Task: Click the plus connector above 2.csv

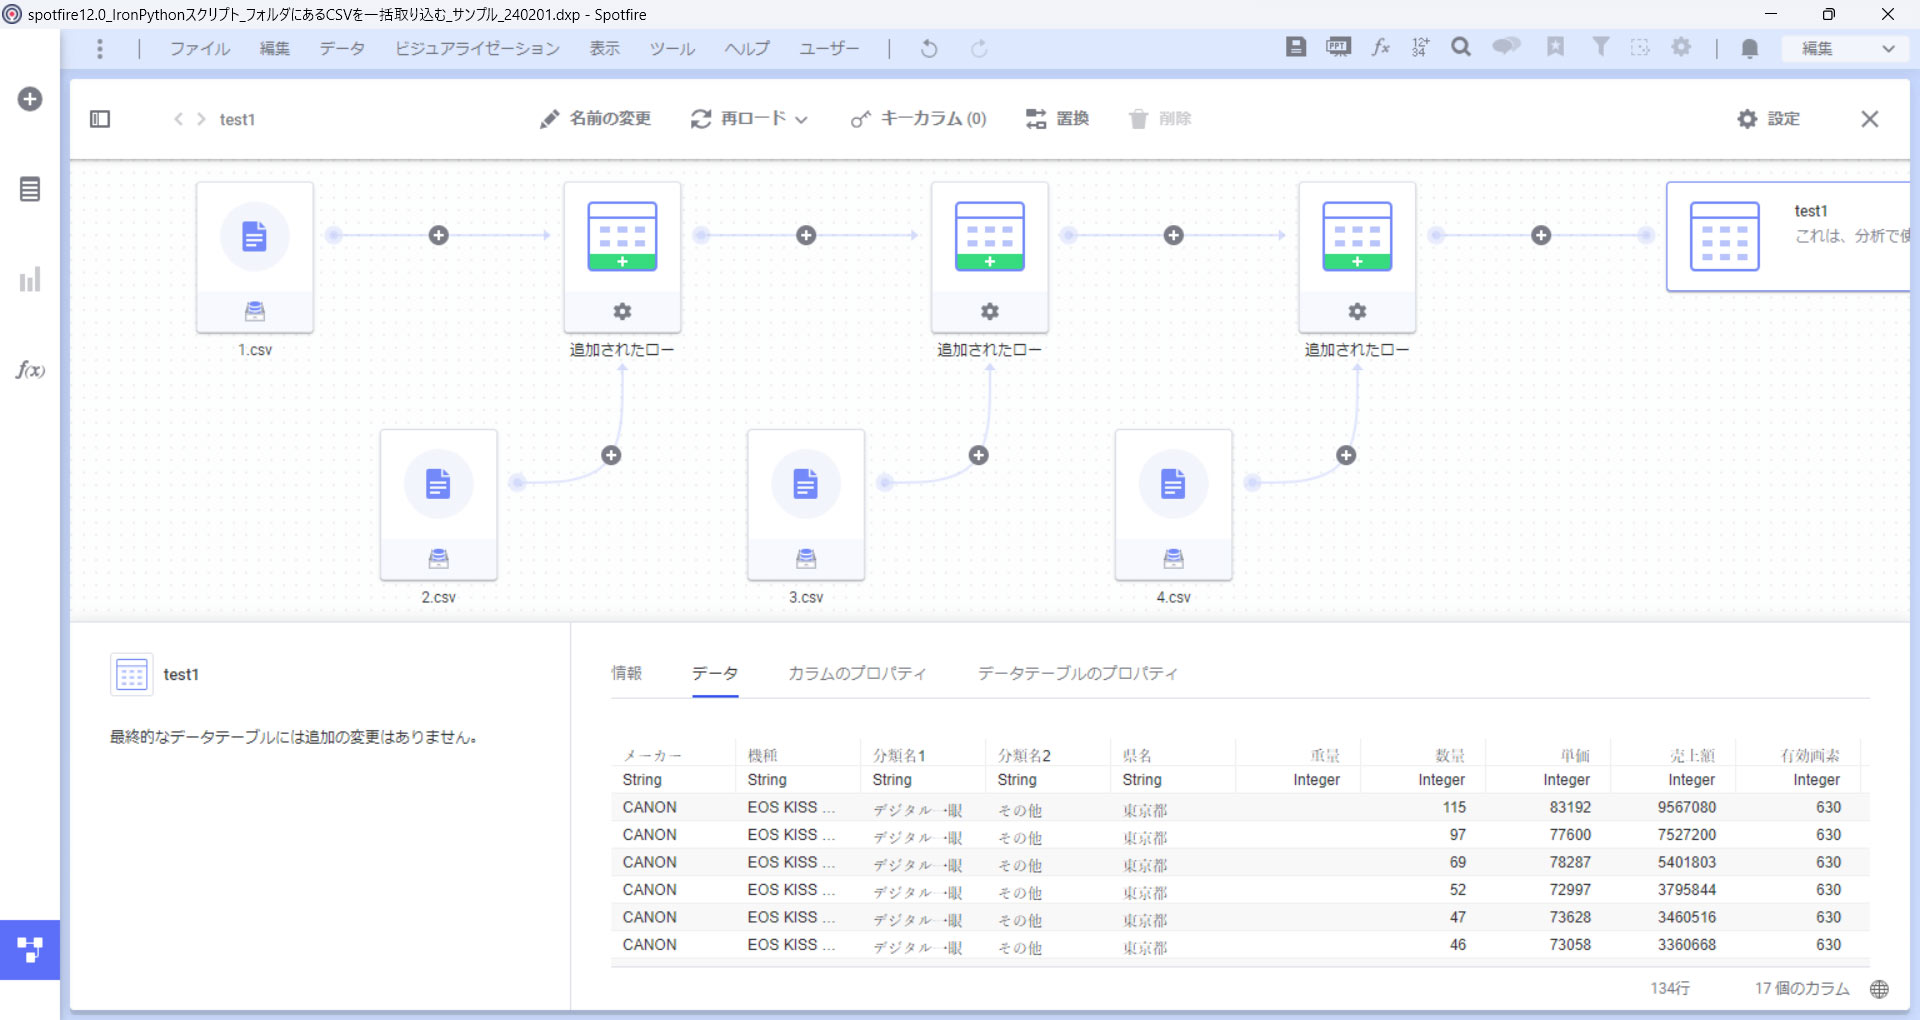Action: coord(611,455)
